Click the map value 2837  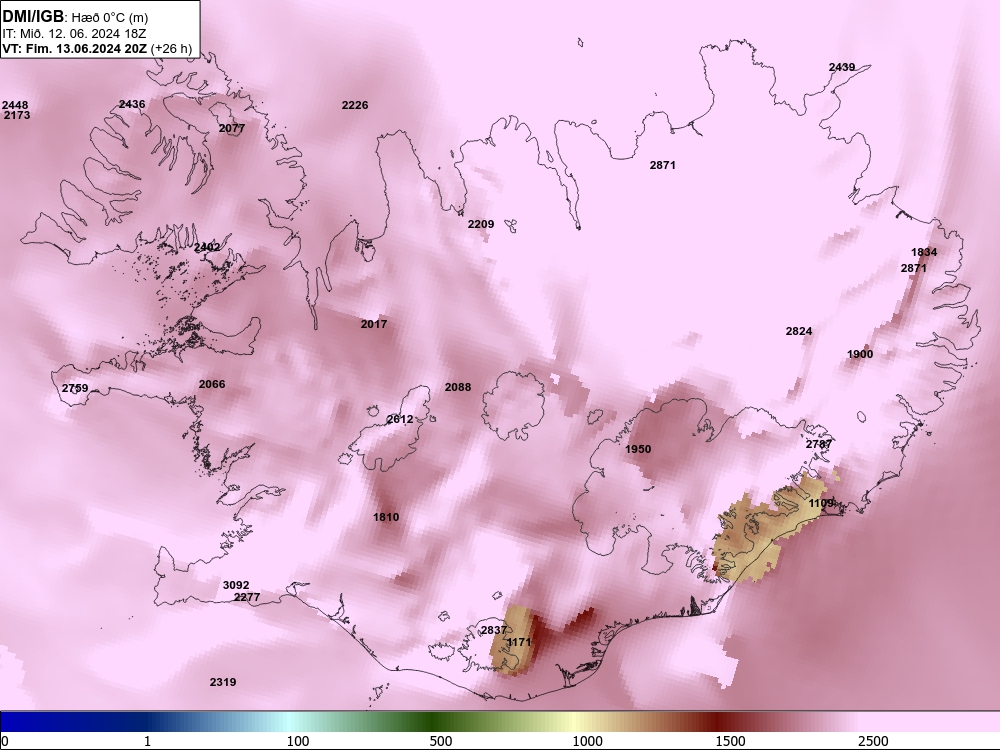tap(494, 630)
